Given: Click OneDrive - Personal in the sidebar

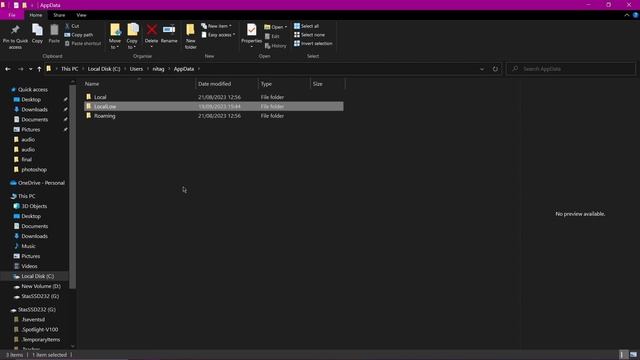Looking at the screenshot, I should click(41, 183).
